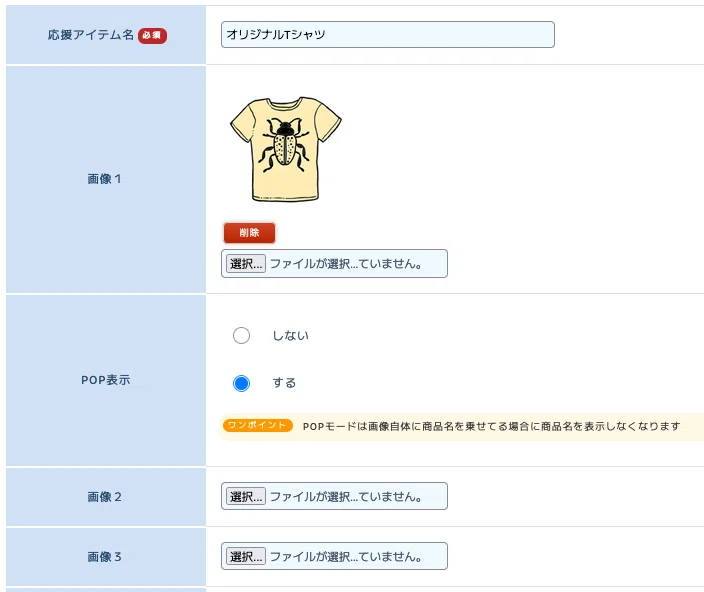
Task: Click the 画像2 row label
Action: click(104, 497)
